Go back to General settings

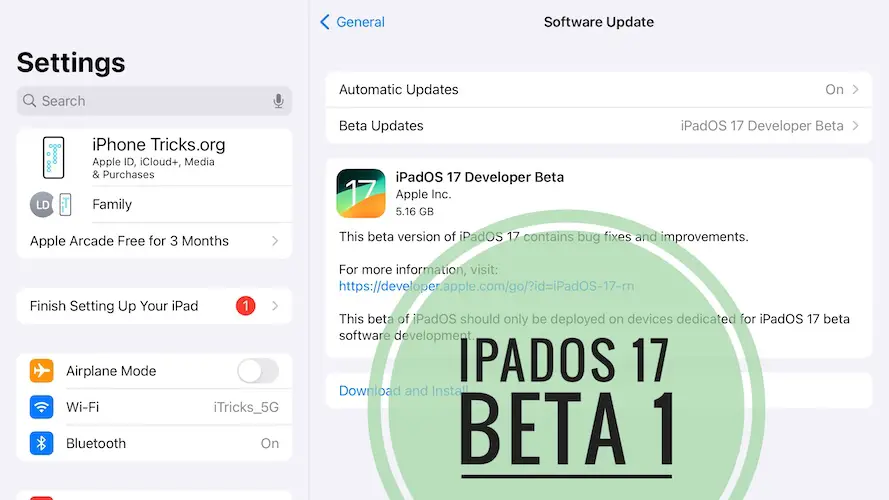(352, 22)
